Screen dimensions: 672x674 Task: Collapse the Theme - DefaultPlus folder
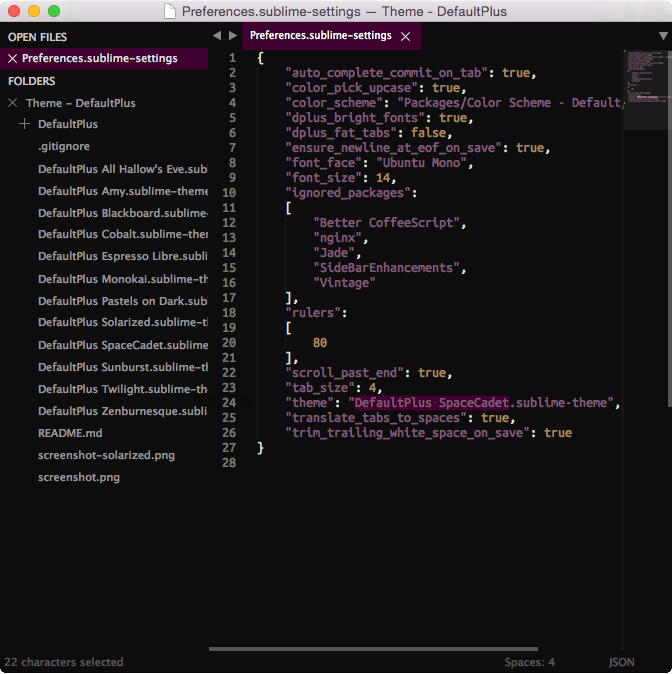click(x=12, y=103)
